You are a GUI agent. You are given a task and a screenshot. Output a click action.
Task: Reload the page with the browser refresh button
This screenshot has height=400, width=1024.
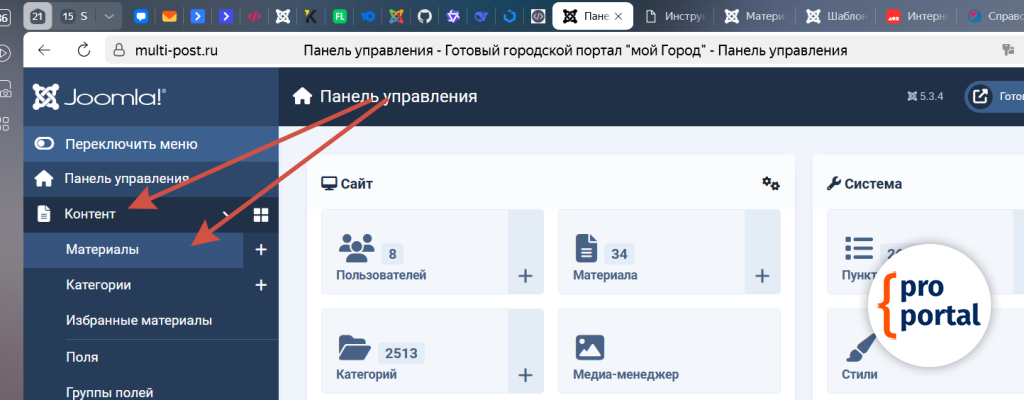coord(84,51)
